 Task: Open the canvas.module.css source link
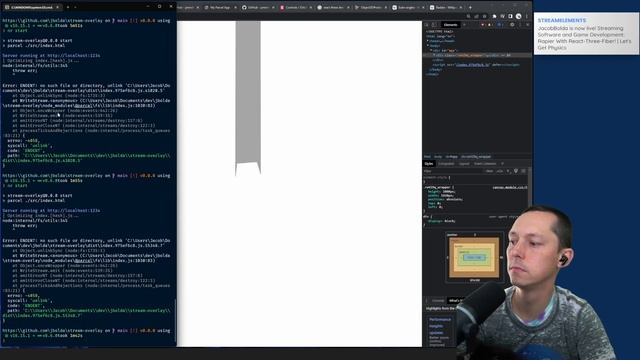point(509,187)
